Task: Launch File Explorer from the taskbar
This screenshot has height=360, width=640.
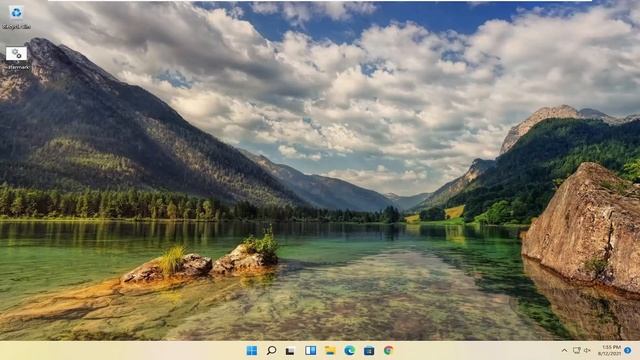Action: [x=330, y=351]
